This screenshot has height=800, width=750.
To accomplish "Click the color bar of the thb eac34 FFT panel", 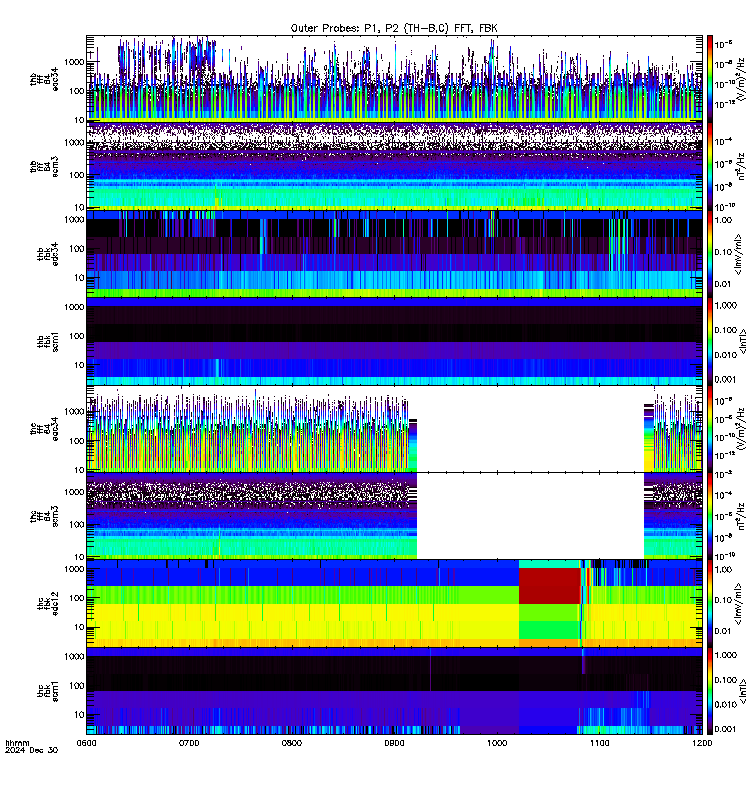I will pyautogui.click(x=709, y=79).
